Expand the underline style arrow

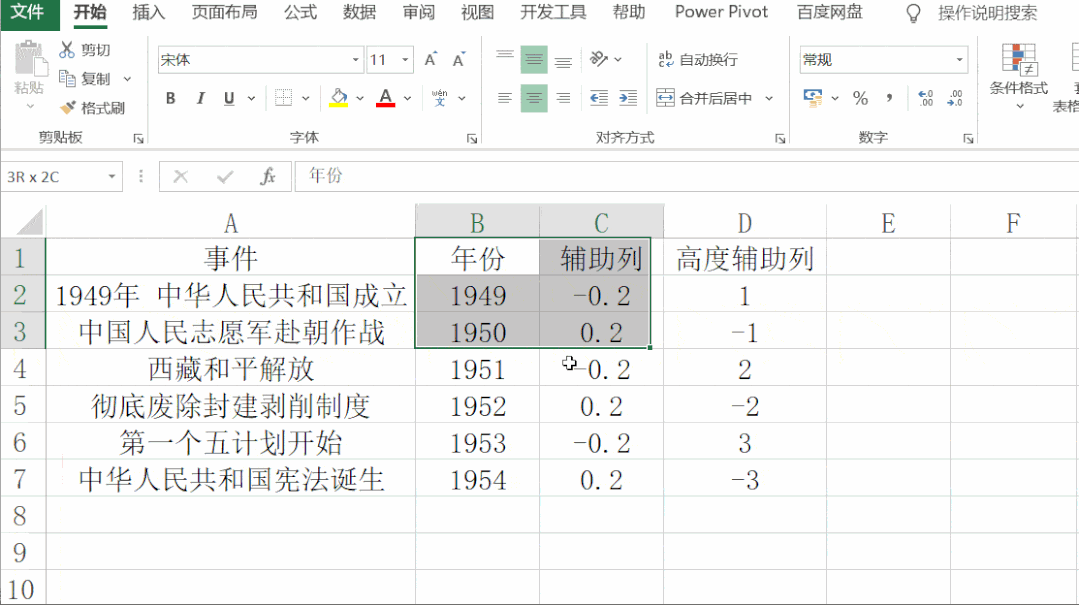pos(252,98)
